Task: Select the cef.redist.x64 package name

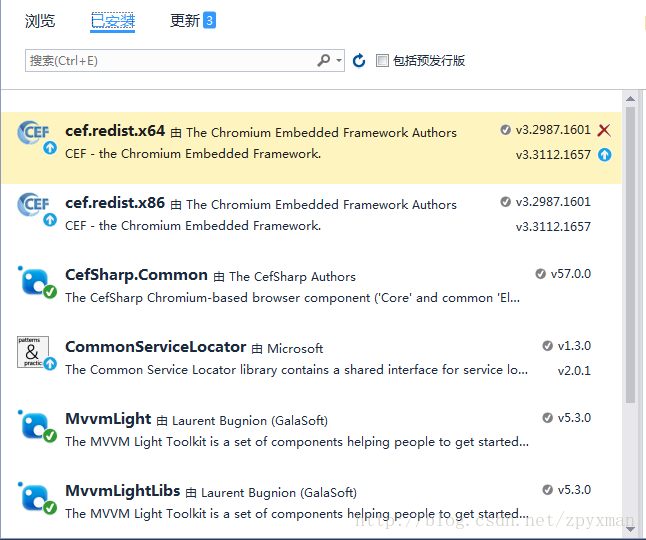Action: click(115, 131)
